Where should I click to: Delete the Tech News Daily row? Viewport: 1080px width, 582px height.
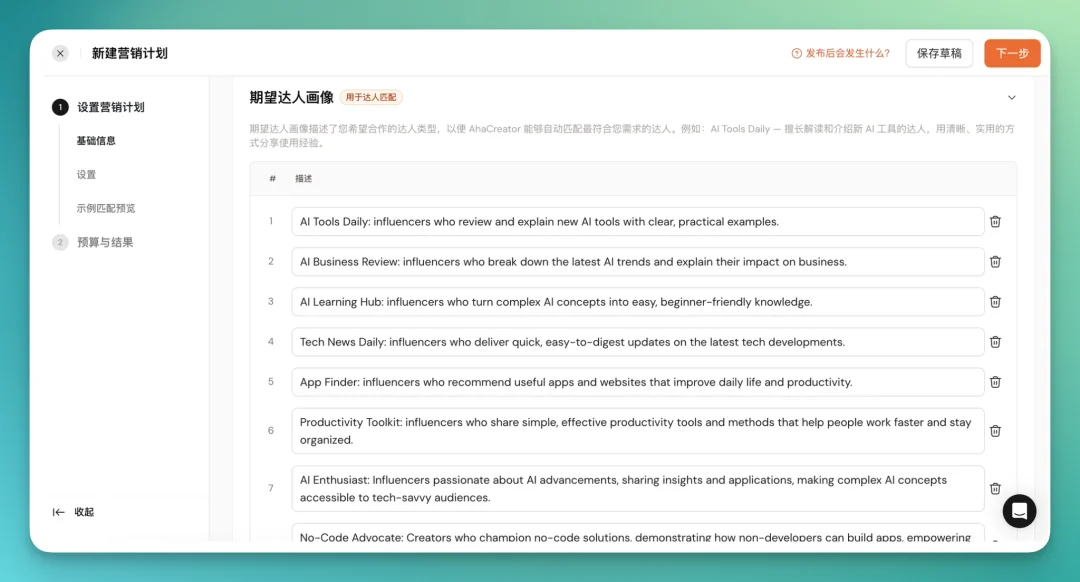pos(995,341)
